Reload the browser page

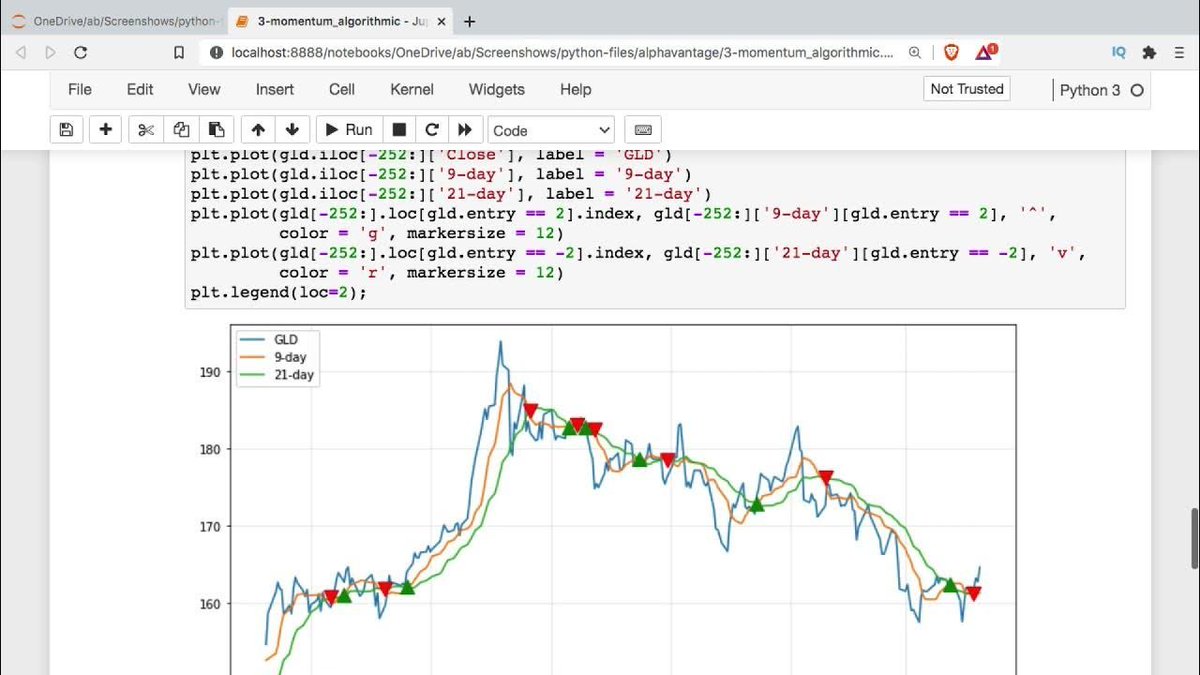[x=83, y=52]
